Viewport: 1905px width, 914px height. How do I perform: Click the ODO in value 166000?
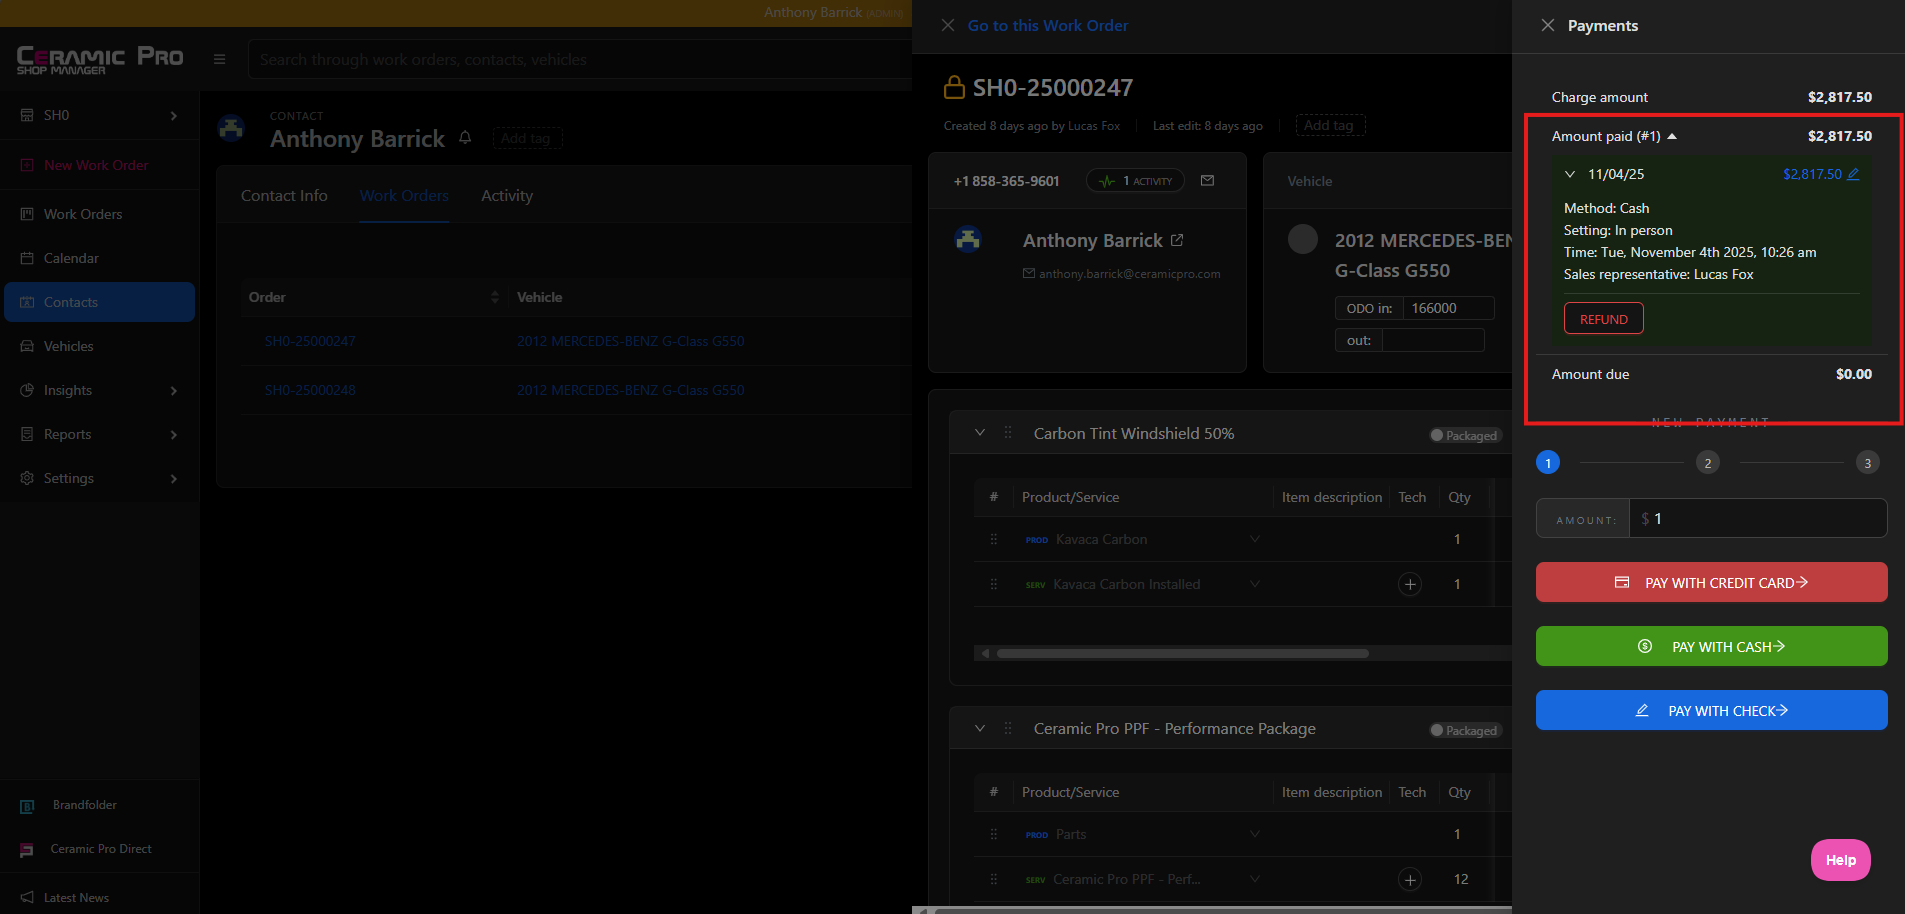coord(1448,308)
